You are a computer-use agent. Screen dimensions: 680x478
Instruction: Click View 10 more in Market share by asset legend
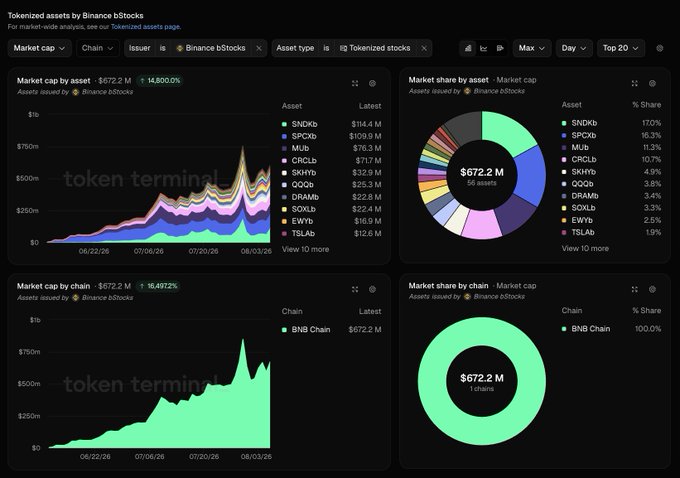click(585, 249)
